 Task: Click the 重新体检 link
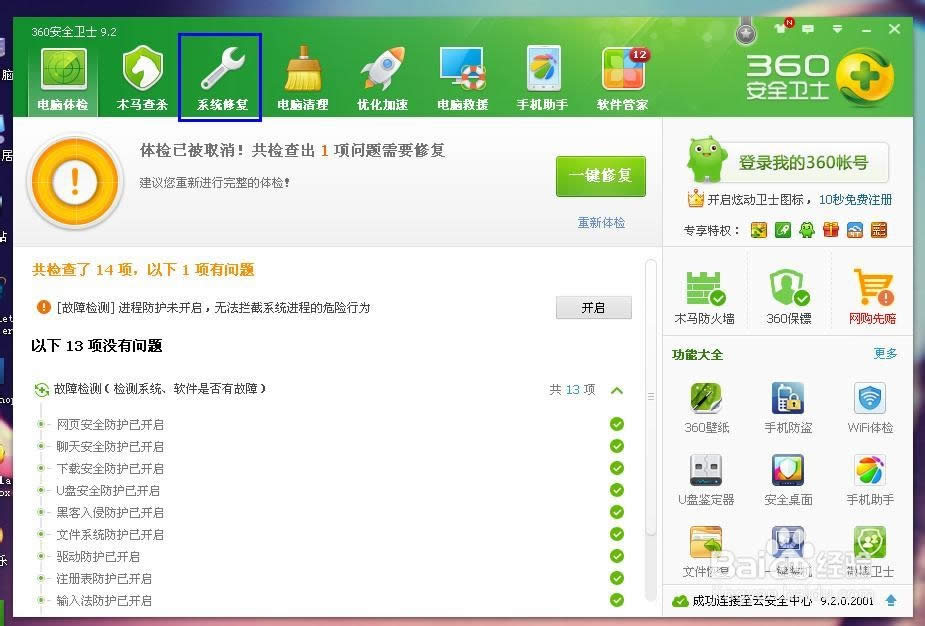[x=601, y=222]
